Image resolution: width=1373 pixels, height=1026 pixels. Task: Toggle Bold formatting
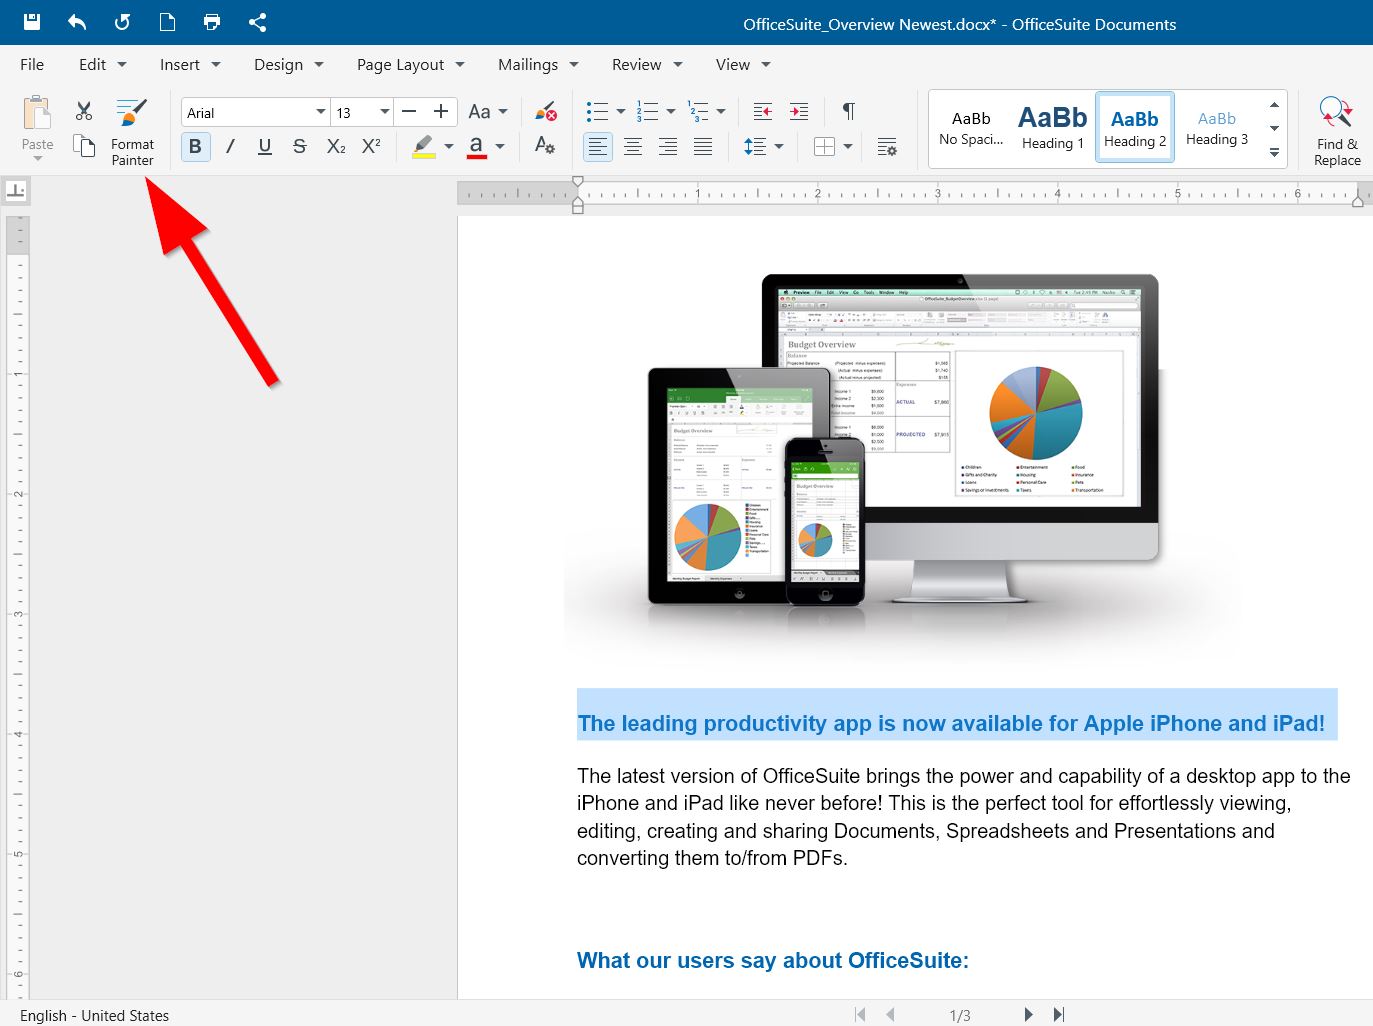pyautogui.click(x=195, y=146)
